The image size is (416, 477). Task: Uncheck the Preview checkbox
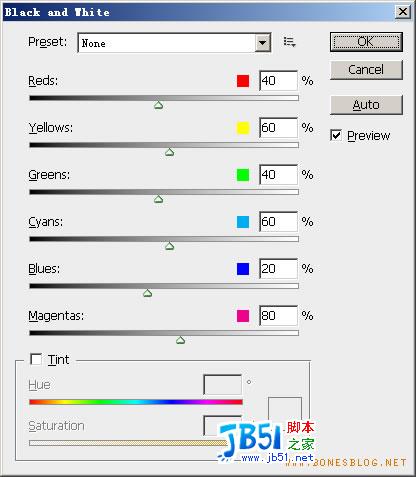[x=336, y=135]
